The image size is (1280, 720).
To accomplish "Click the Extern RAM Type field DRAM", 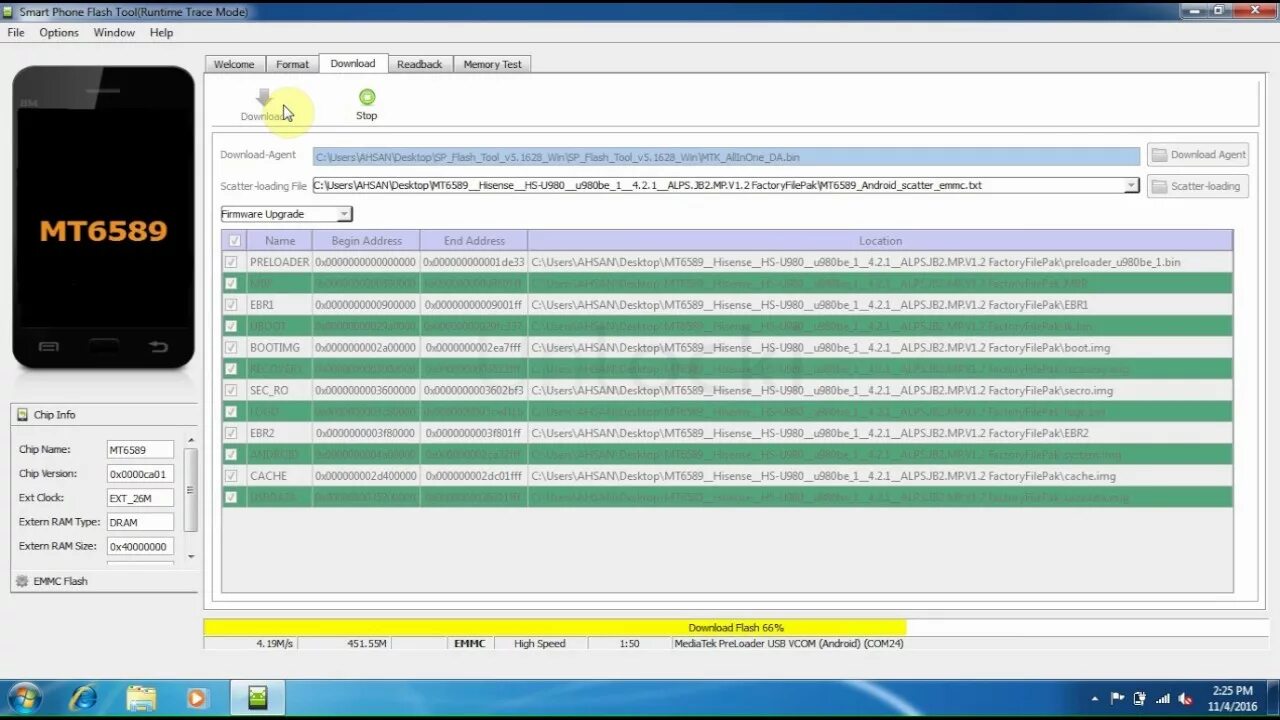I will pyautogui.click(x=140, y=522).
